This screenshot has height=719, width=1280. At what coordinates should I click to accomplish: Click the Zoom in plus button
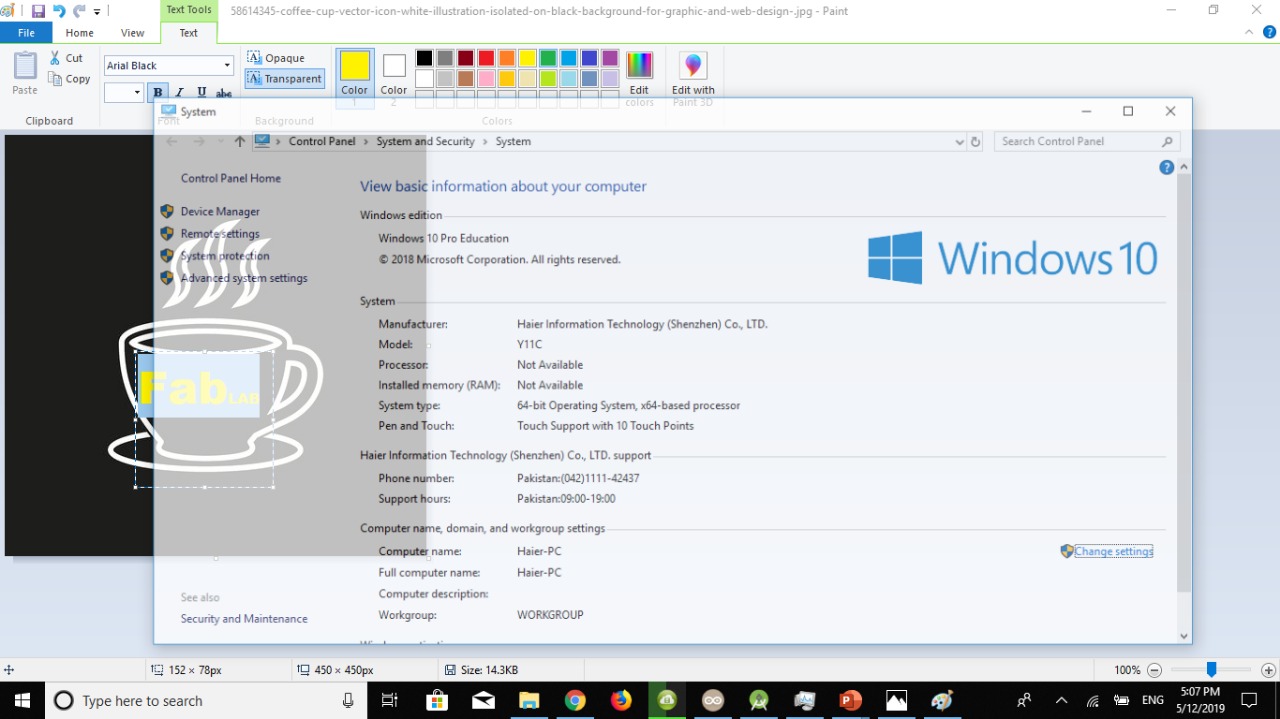1268,670
